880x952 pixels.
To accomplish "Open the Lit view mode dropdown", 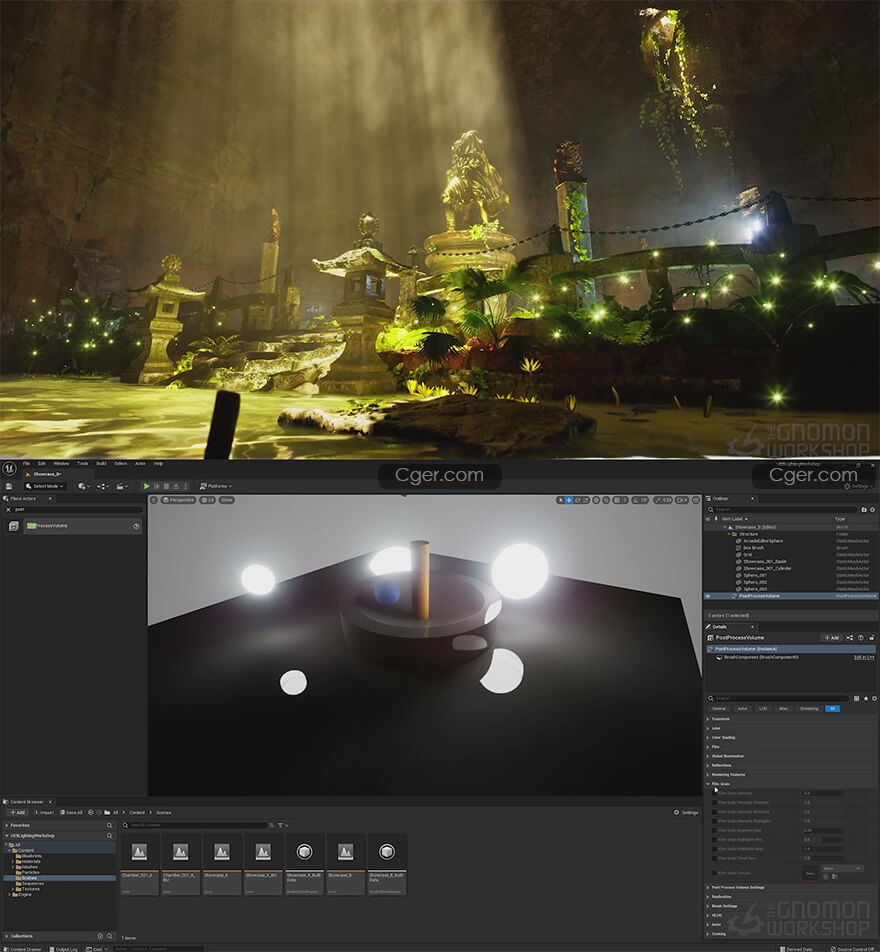I will coord(208,500).
